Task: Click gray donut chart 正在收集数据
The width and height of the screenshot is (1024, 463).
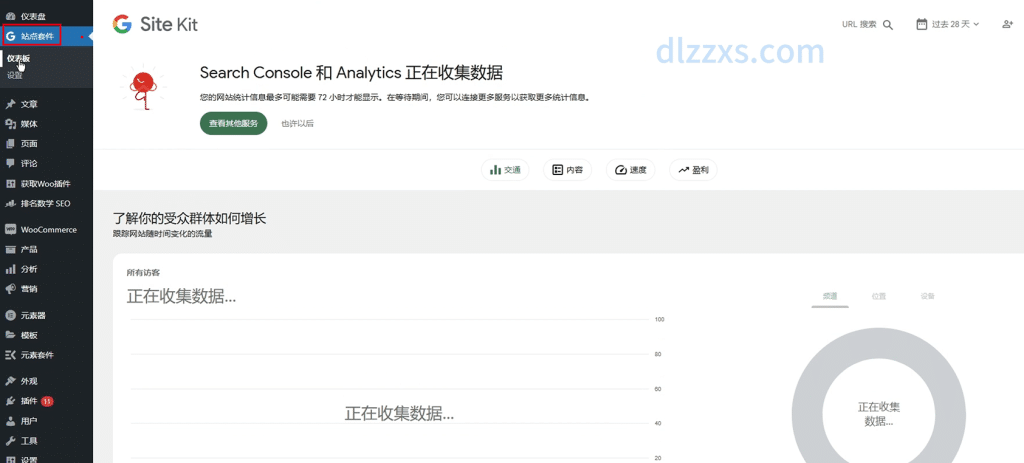Action: click(x=879, y=414)
